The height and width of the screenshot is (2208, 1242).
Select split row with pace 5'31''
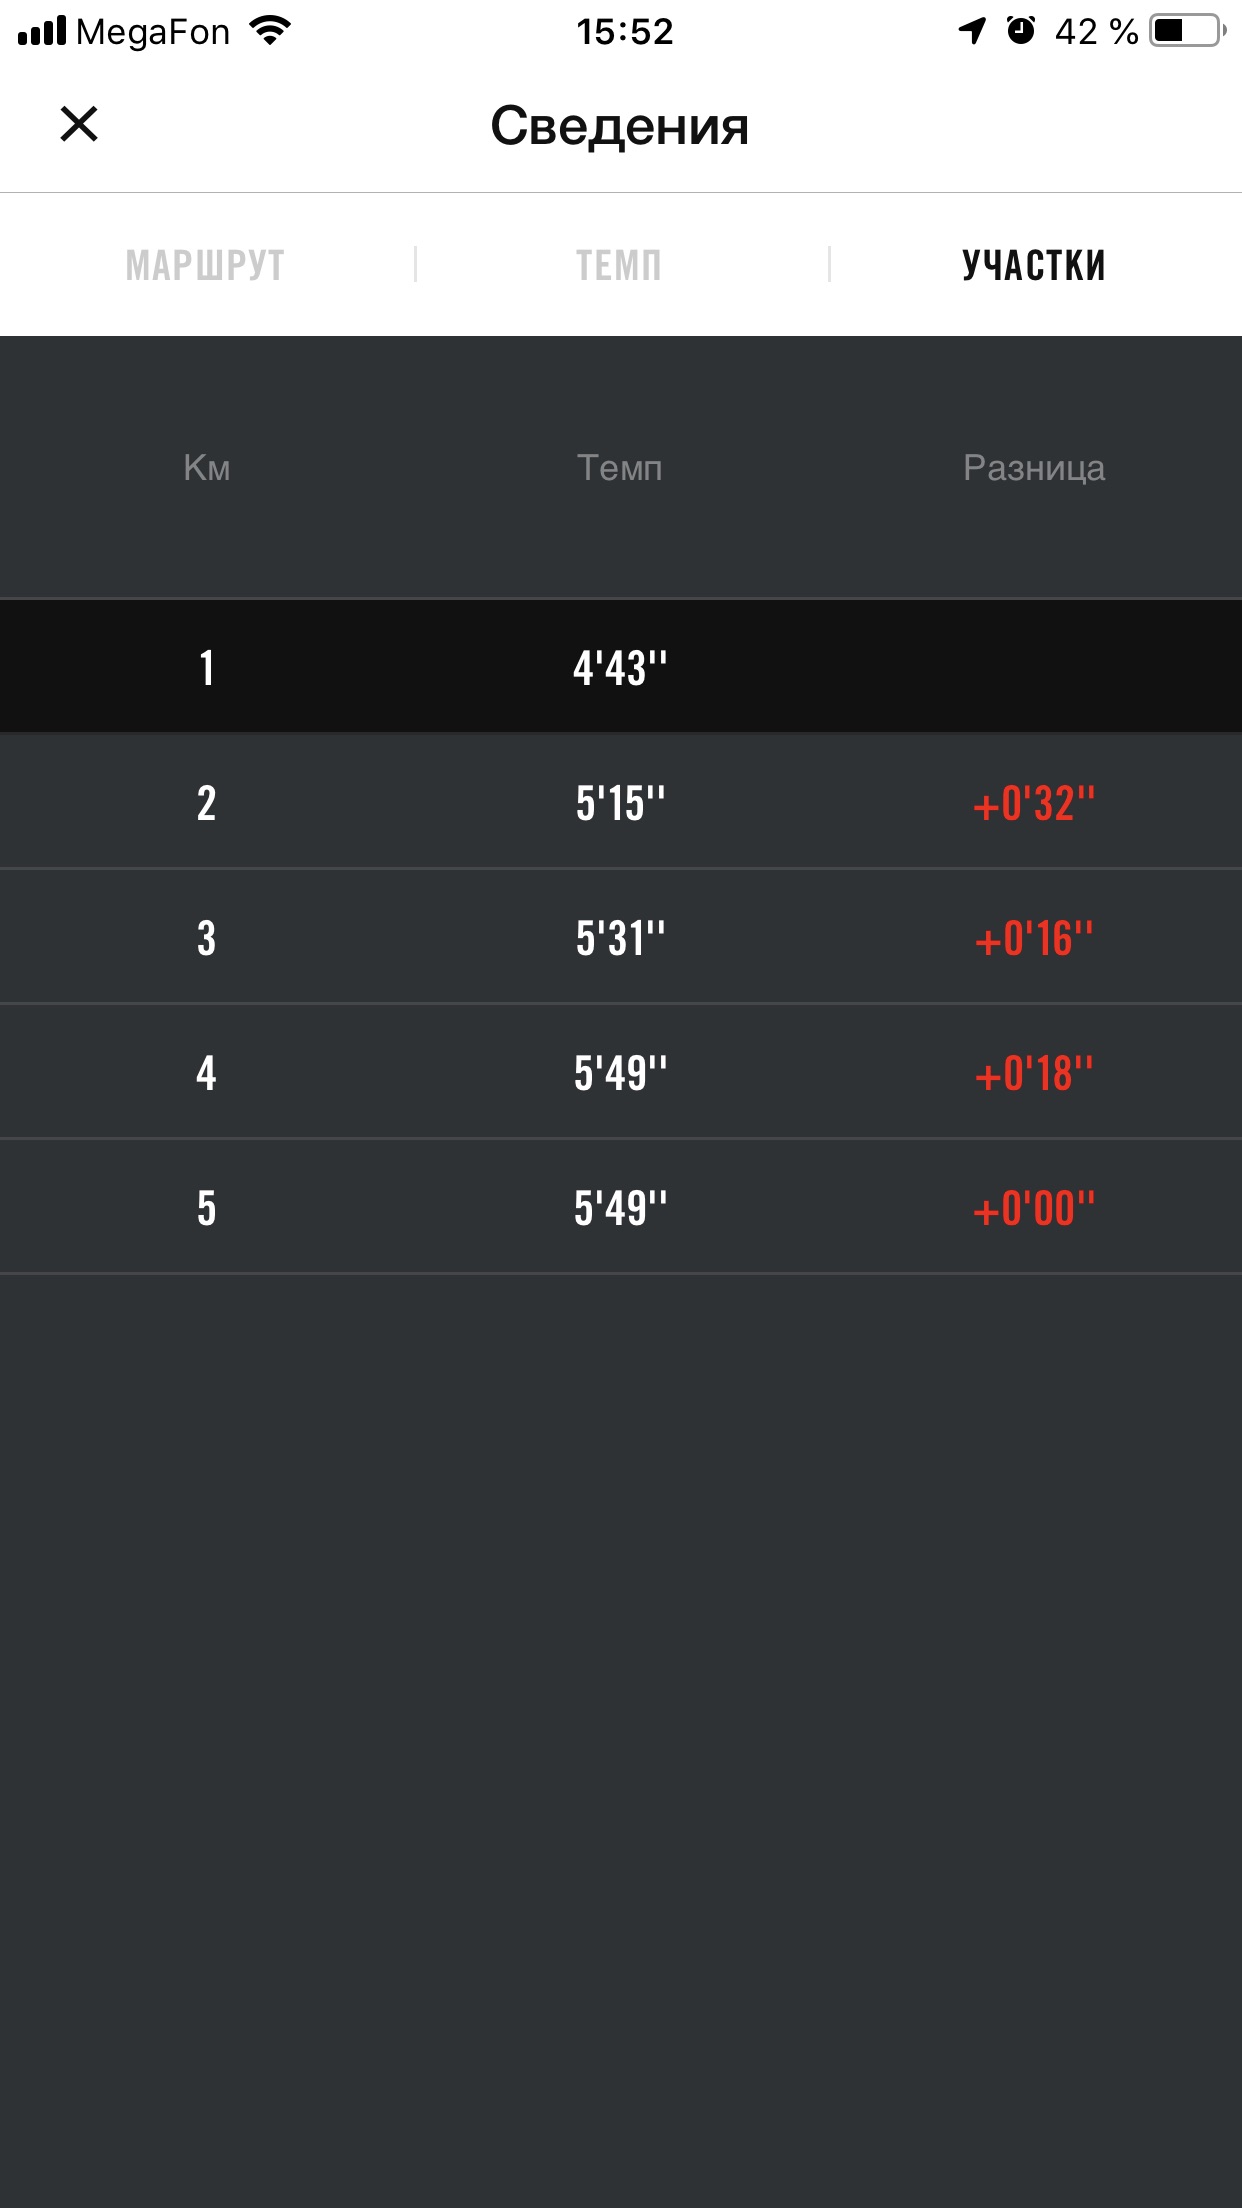tap(620, 938)
